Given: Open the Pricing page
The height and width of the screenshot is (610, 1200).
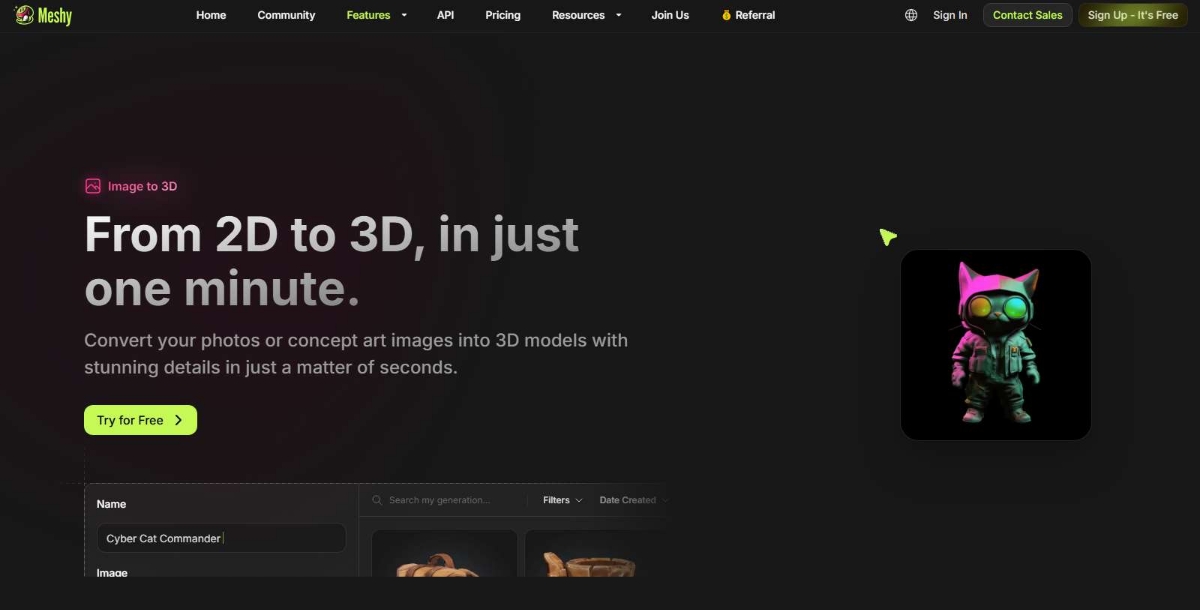Looking at the screenshot, I should (x=503, y=15).
